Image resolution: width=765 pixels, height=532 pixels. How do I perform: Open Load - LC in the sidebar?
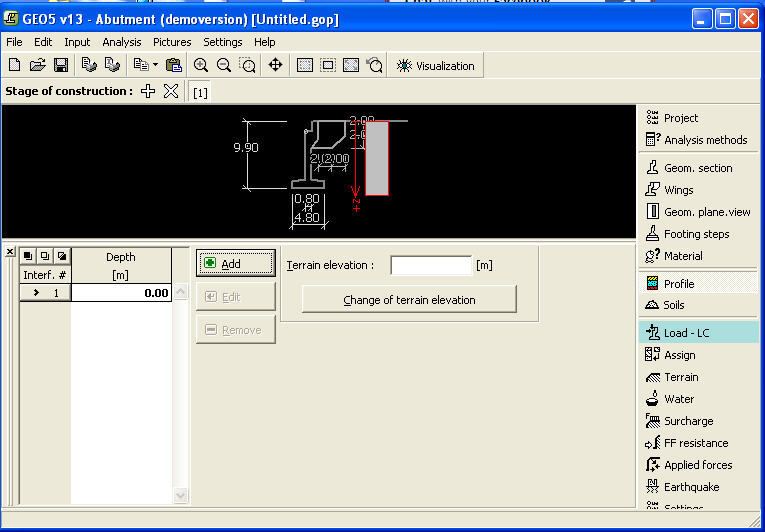coord(699,333)
